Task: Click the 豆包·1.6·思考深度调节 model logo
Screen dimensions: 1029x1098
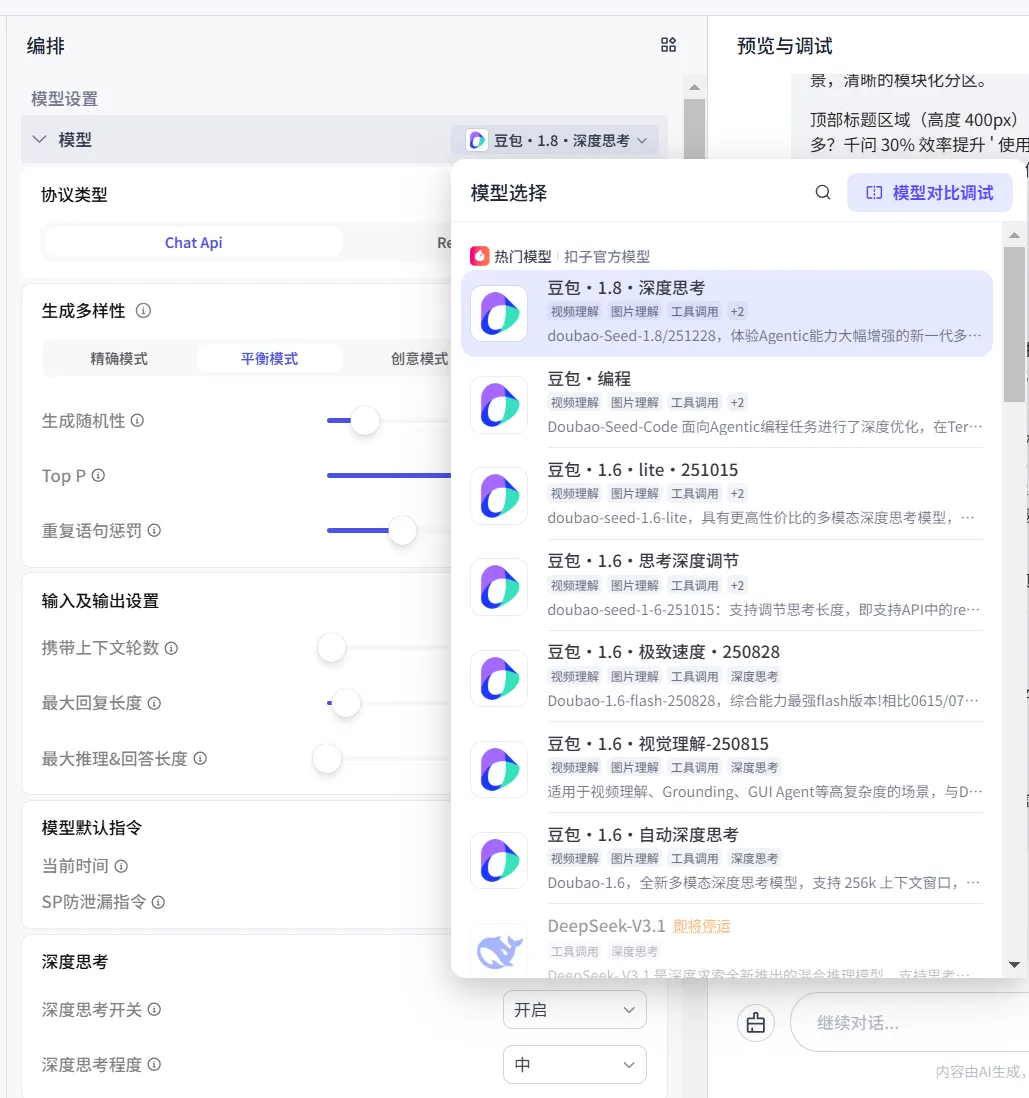Action: tap(499, 587)
